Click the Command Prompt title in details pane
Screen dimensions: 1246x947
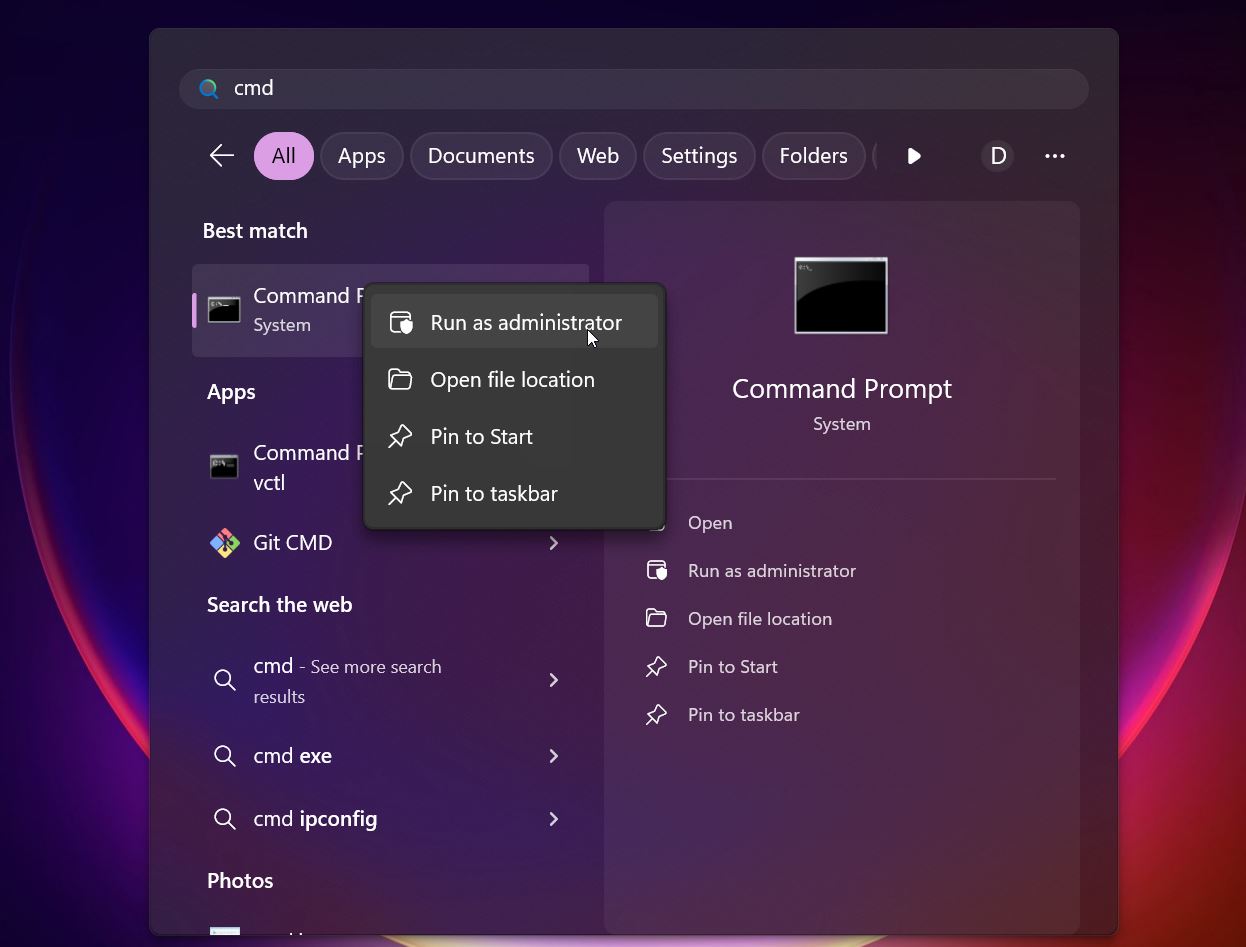(842, 389)
